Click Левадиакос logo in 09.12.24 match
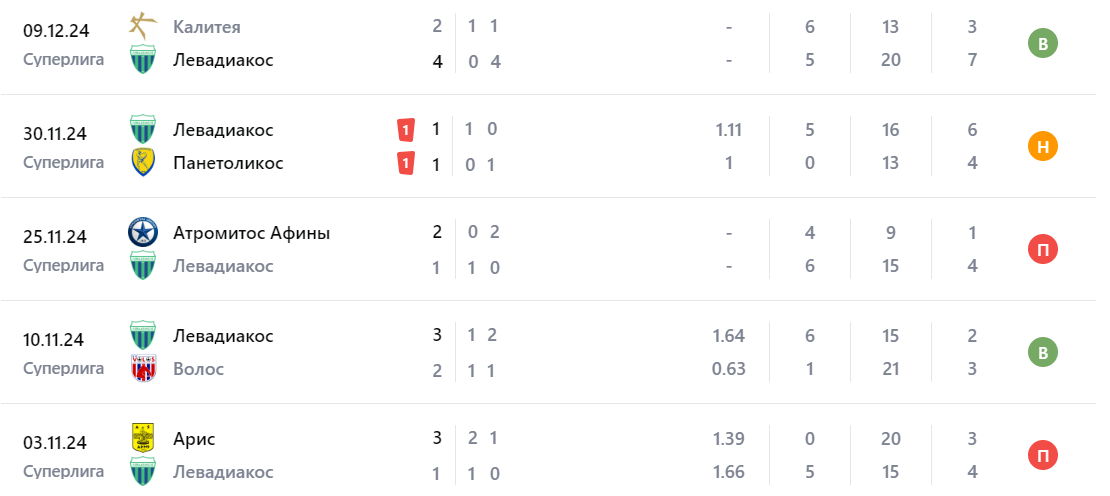The width and height of the screenshot is (1110, 496). tap(143, 60)
